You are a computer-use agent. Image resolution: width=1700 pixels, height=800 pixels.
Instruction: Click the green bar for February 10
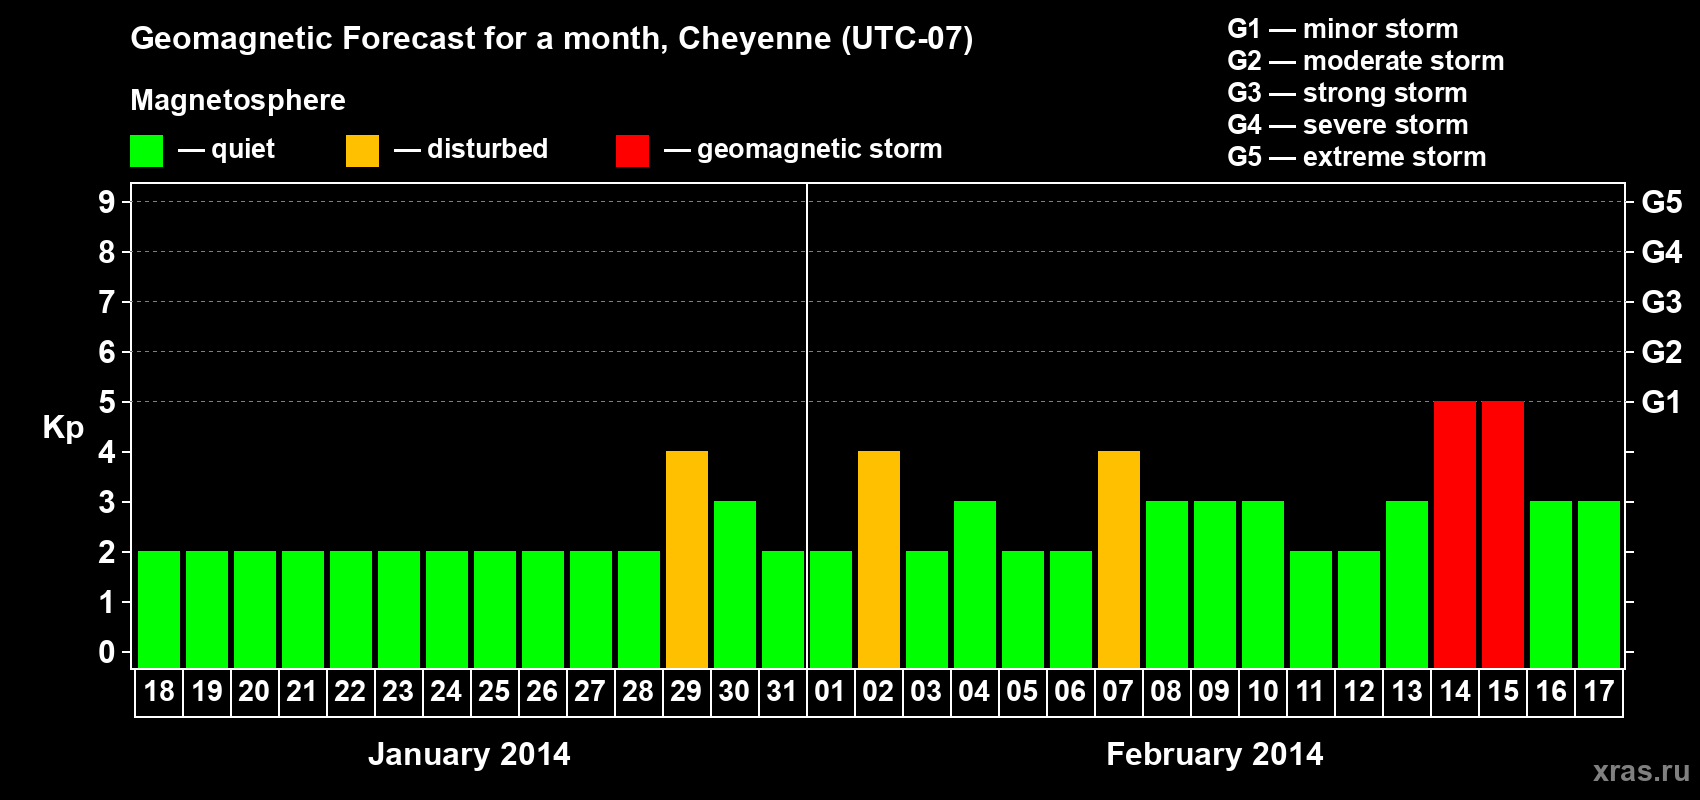coord(1263,585)
